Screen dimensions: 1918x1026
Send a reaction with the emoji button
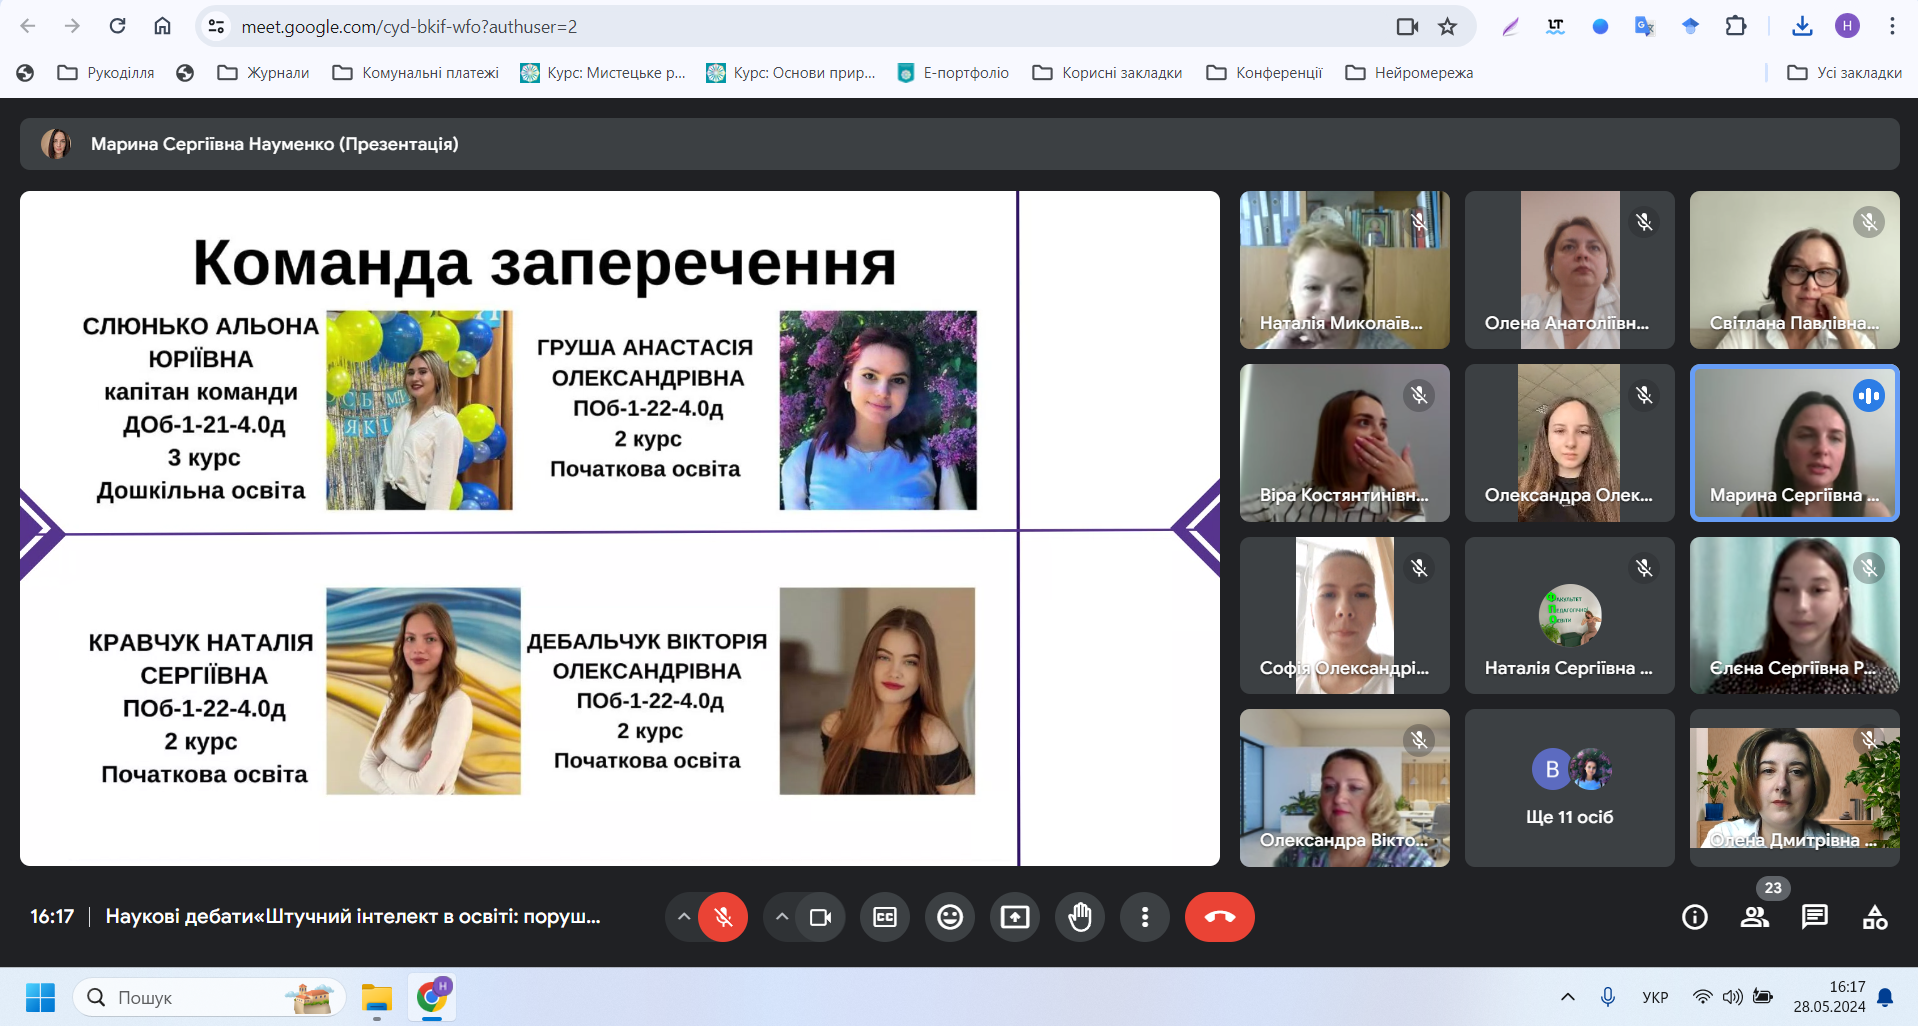point(949,917)
